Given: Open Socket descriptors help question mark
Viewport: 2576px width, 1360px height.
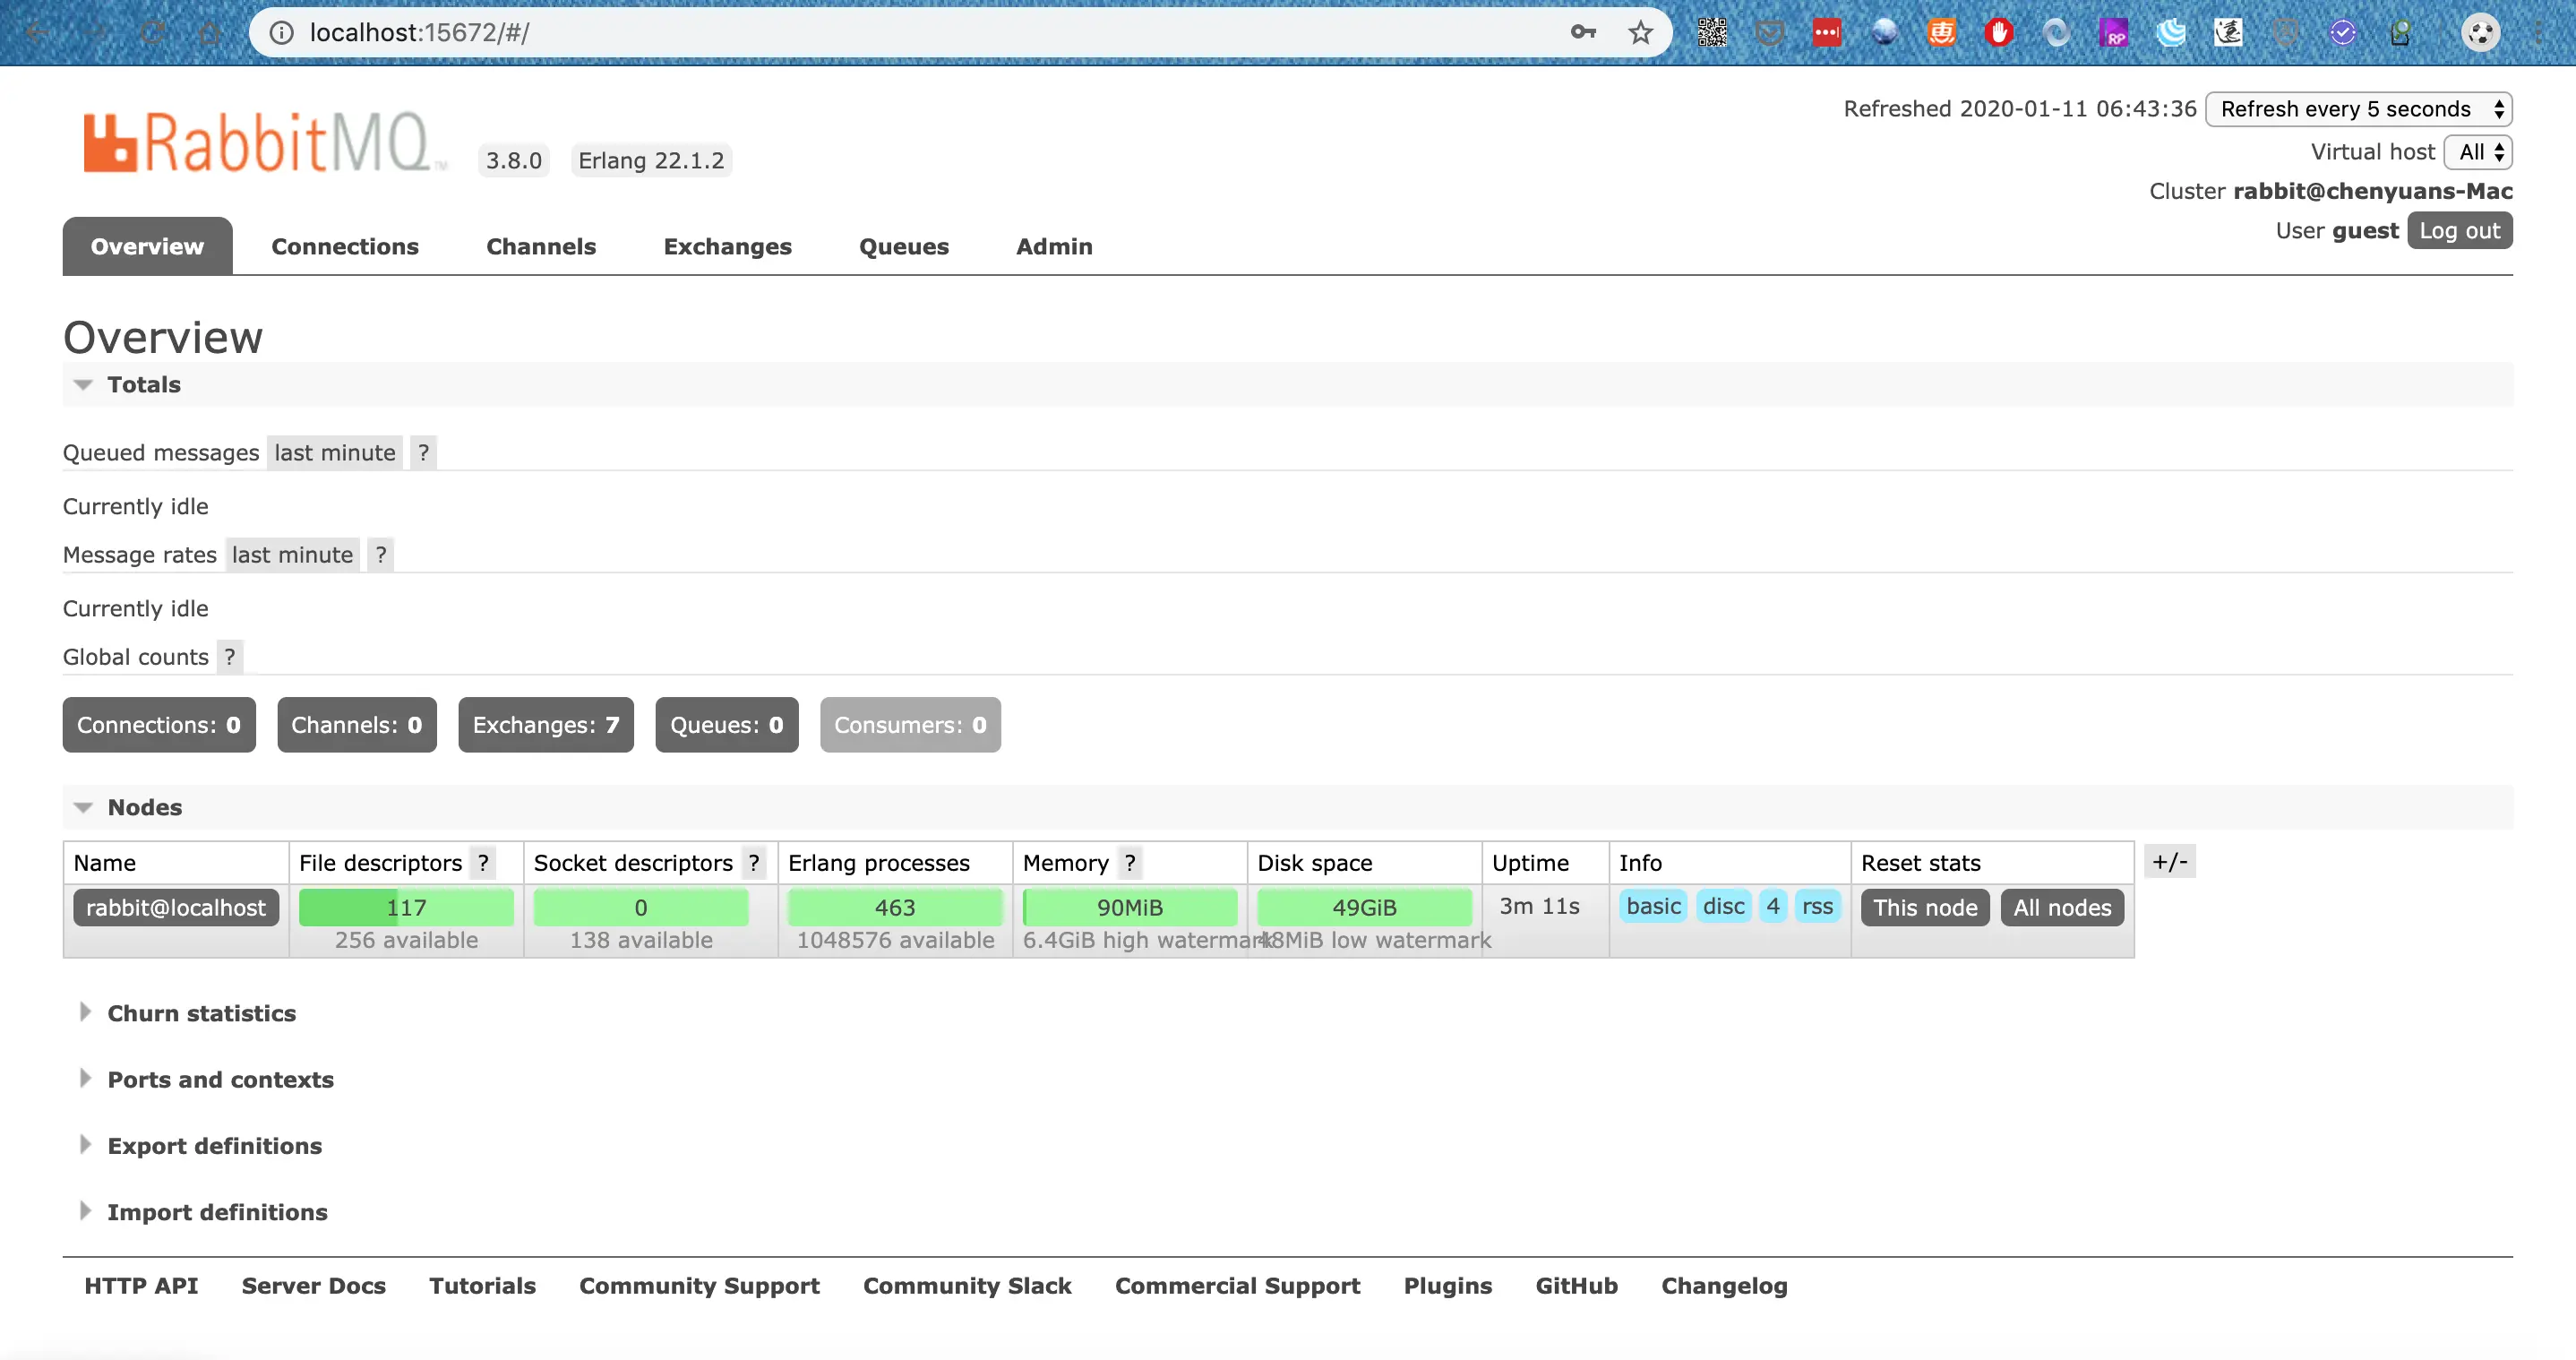Looking at the screenshot, I should (x=754, y=863).
